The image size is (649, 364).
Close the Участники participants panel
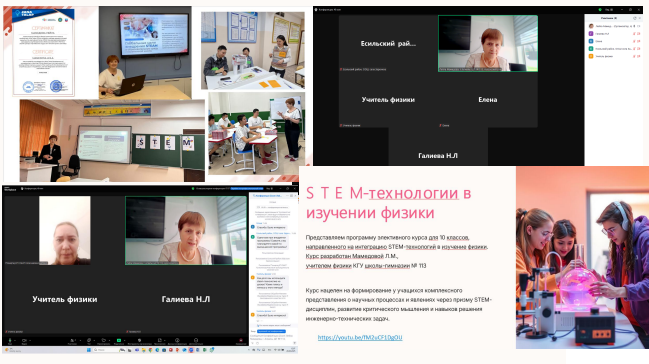click(640, 18)
